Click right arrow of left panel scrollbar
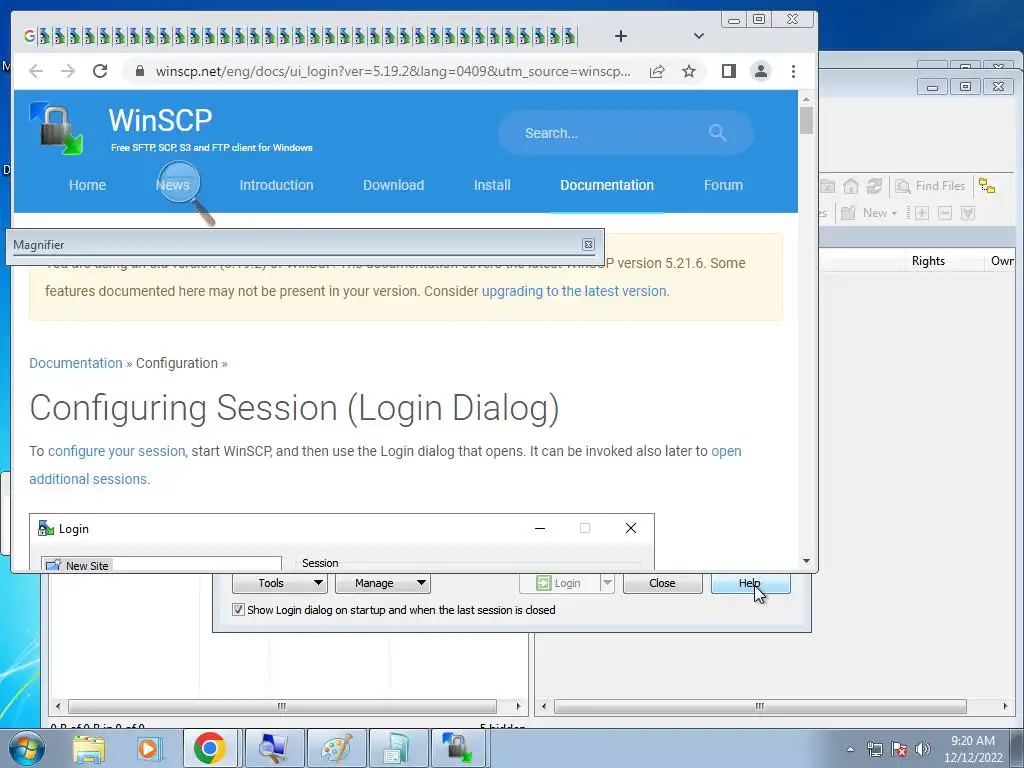The height and width of the screenshot is (768, 1024). pyautogui.click(x=519, y=706)
